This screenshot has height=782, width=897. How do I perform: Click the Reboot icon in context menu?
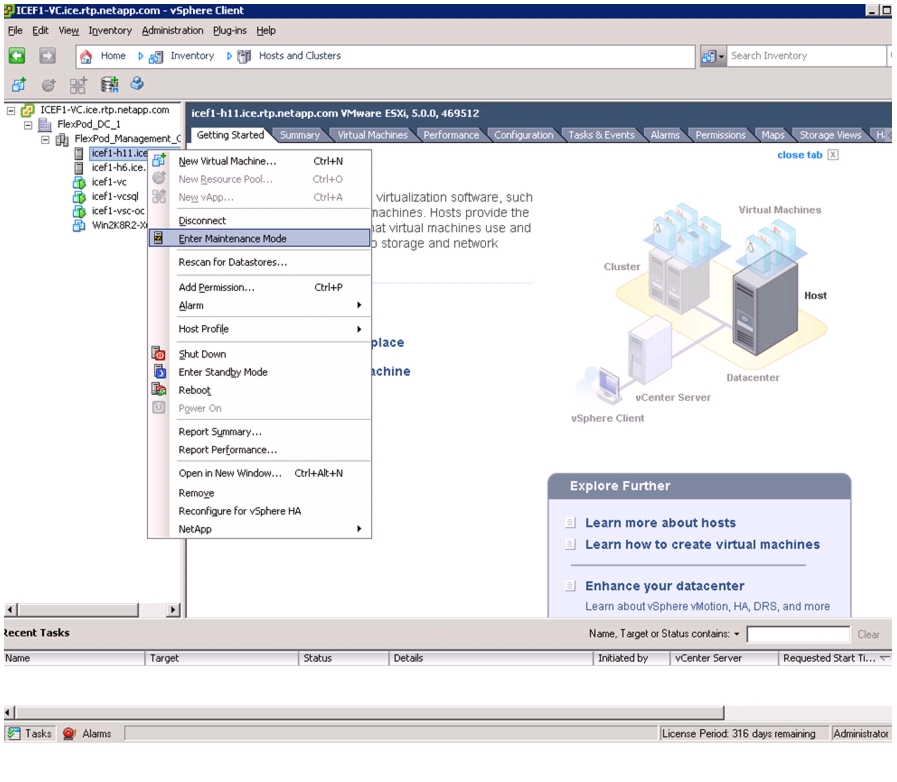pyautogui.click(x=158, y=390)
